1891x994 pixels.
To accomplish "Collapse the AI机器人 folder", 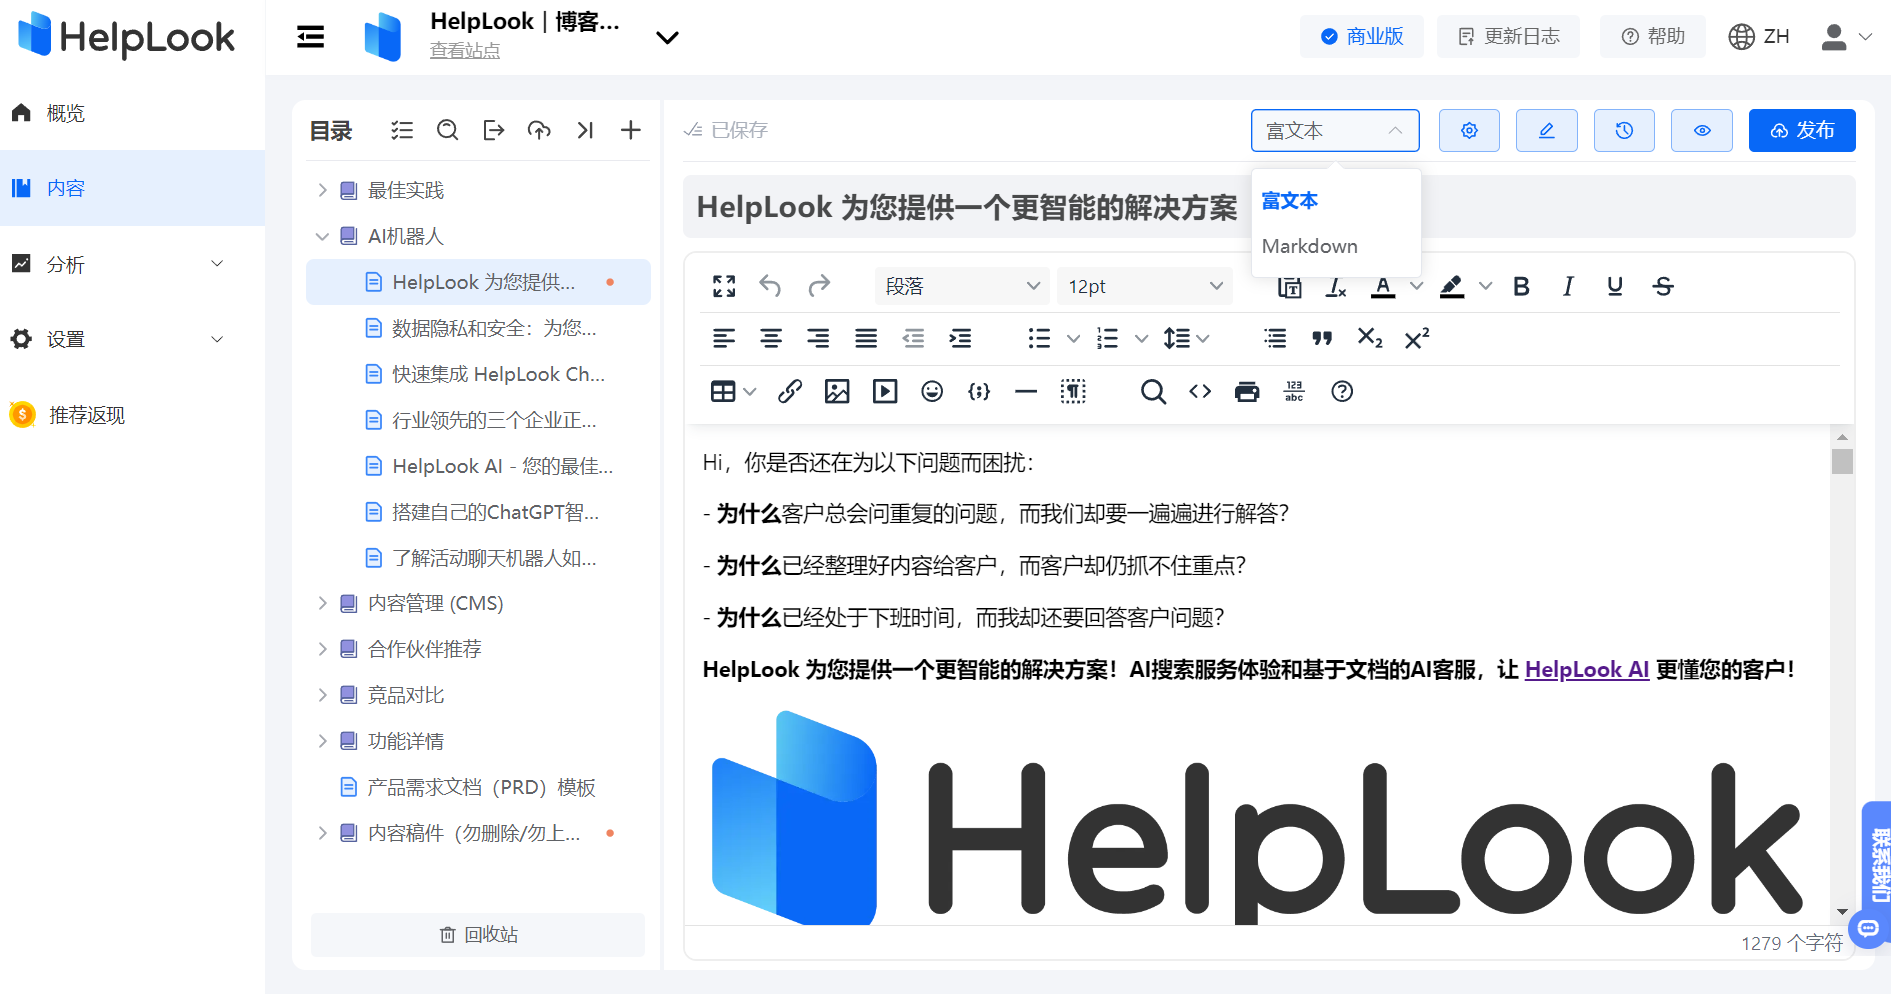I will pos(322,236).
